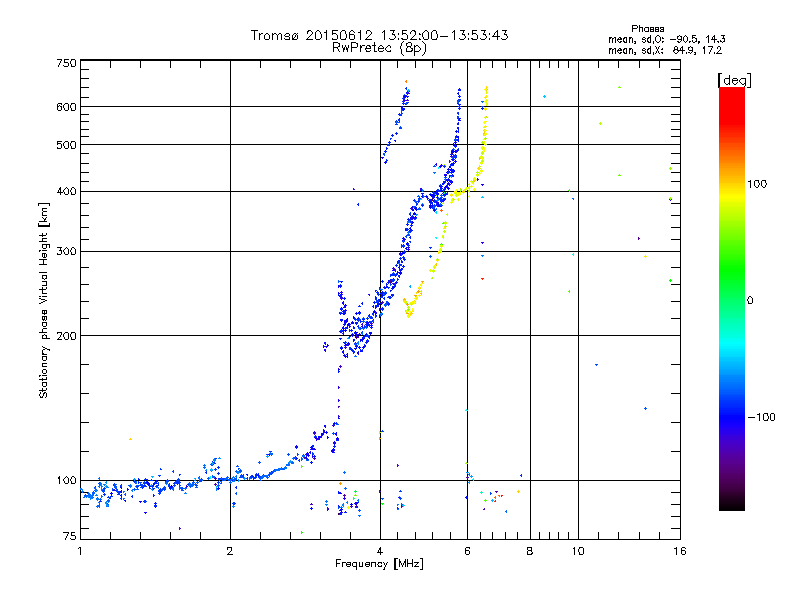800x600 pixels.
Task: Click the colorbar tick label '-100'
Action: click(762, 417)
